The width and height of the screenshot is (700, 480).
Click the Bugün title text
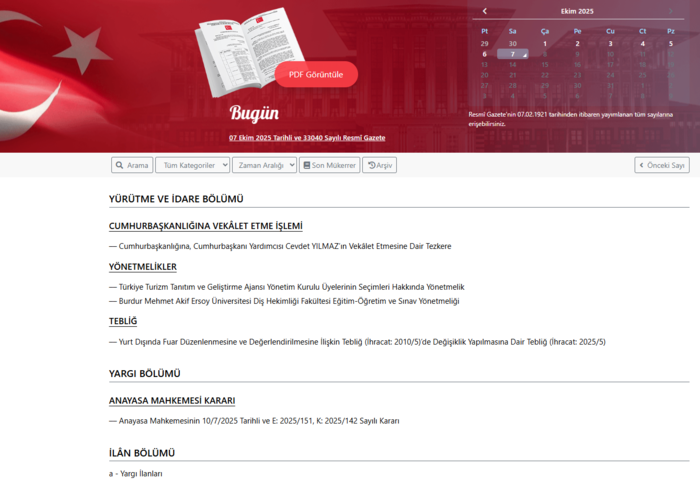coord(254,113)
